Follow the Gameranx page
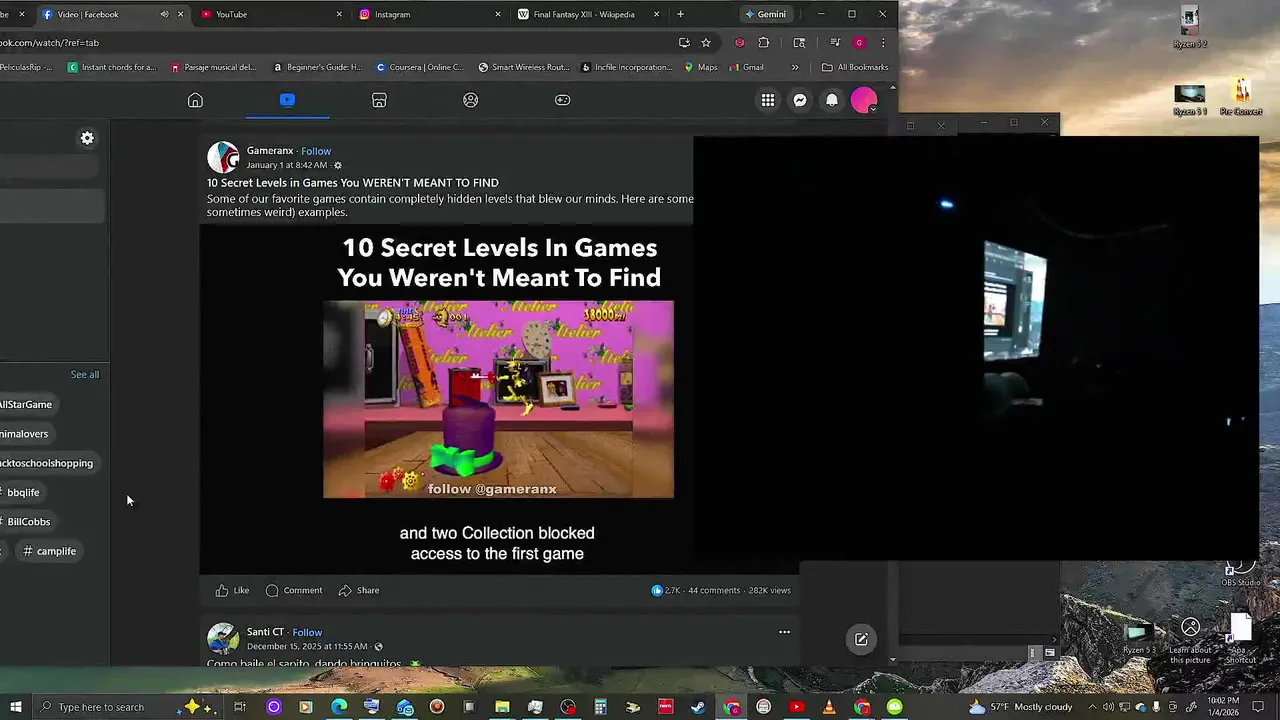Image resolution: width=1280 pixels, height=720 pixels. [316, 151]
